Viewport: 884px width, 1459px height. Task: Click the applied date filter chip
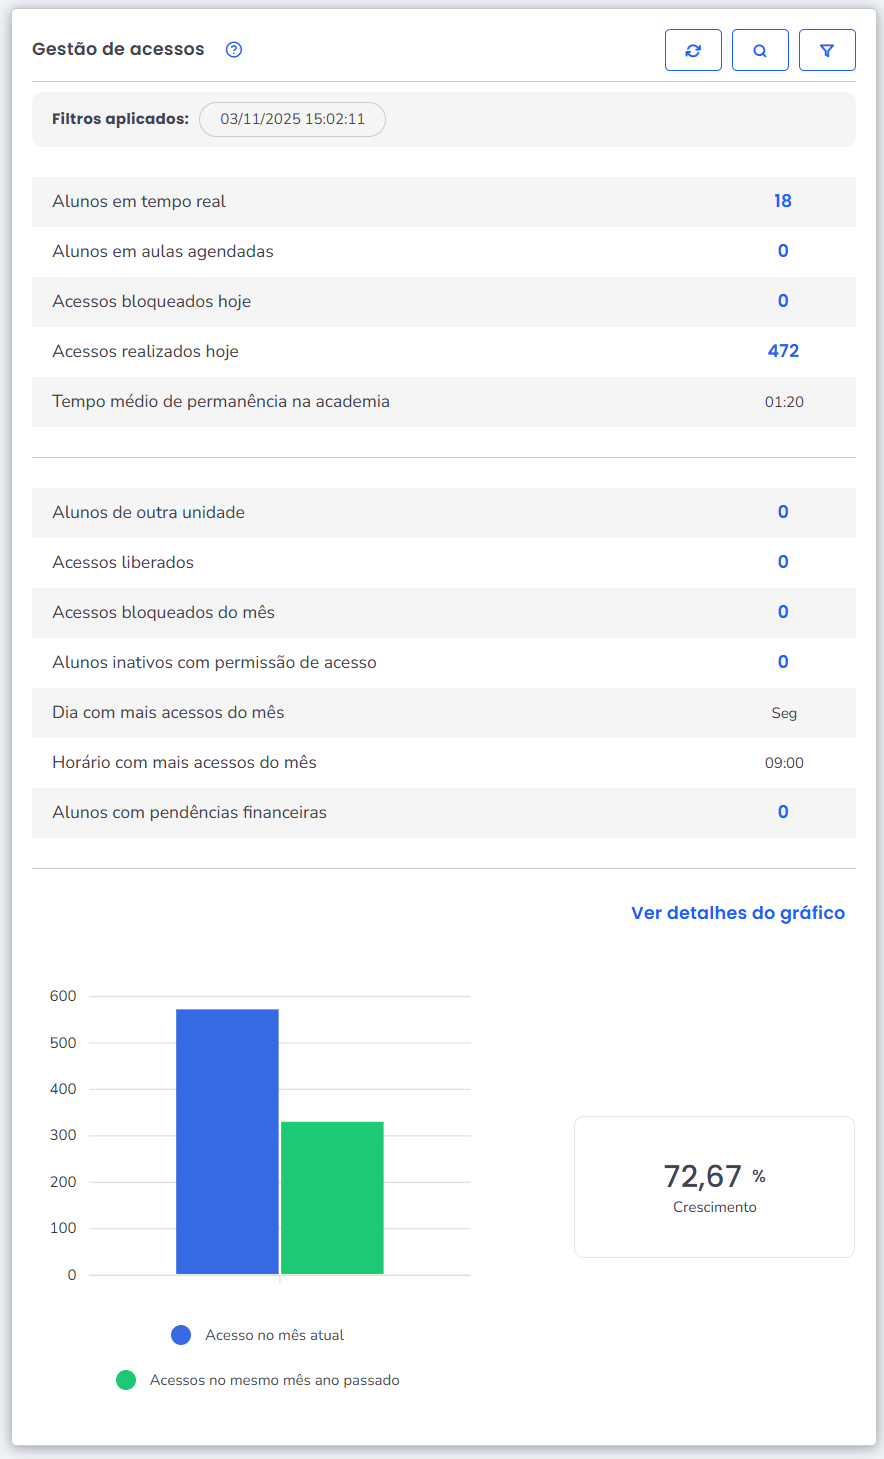[292, 119]
